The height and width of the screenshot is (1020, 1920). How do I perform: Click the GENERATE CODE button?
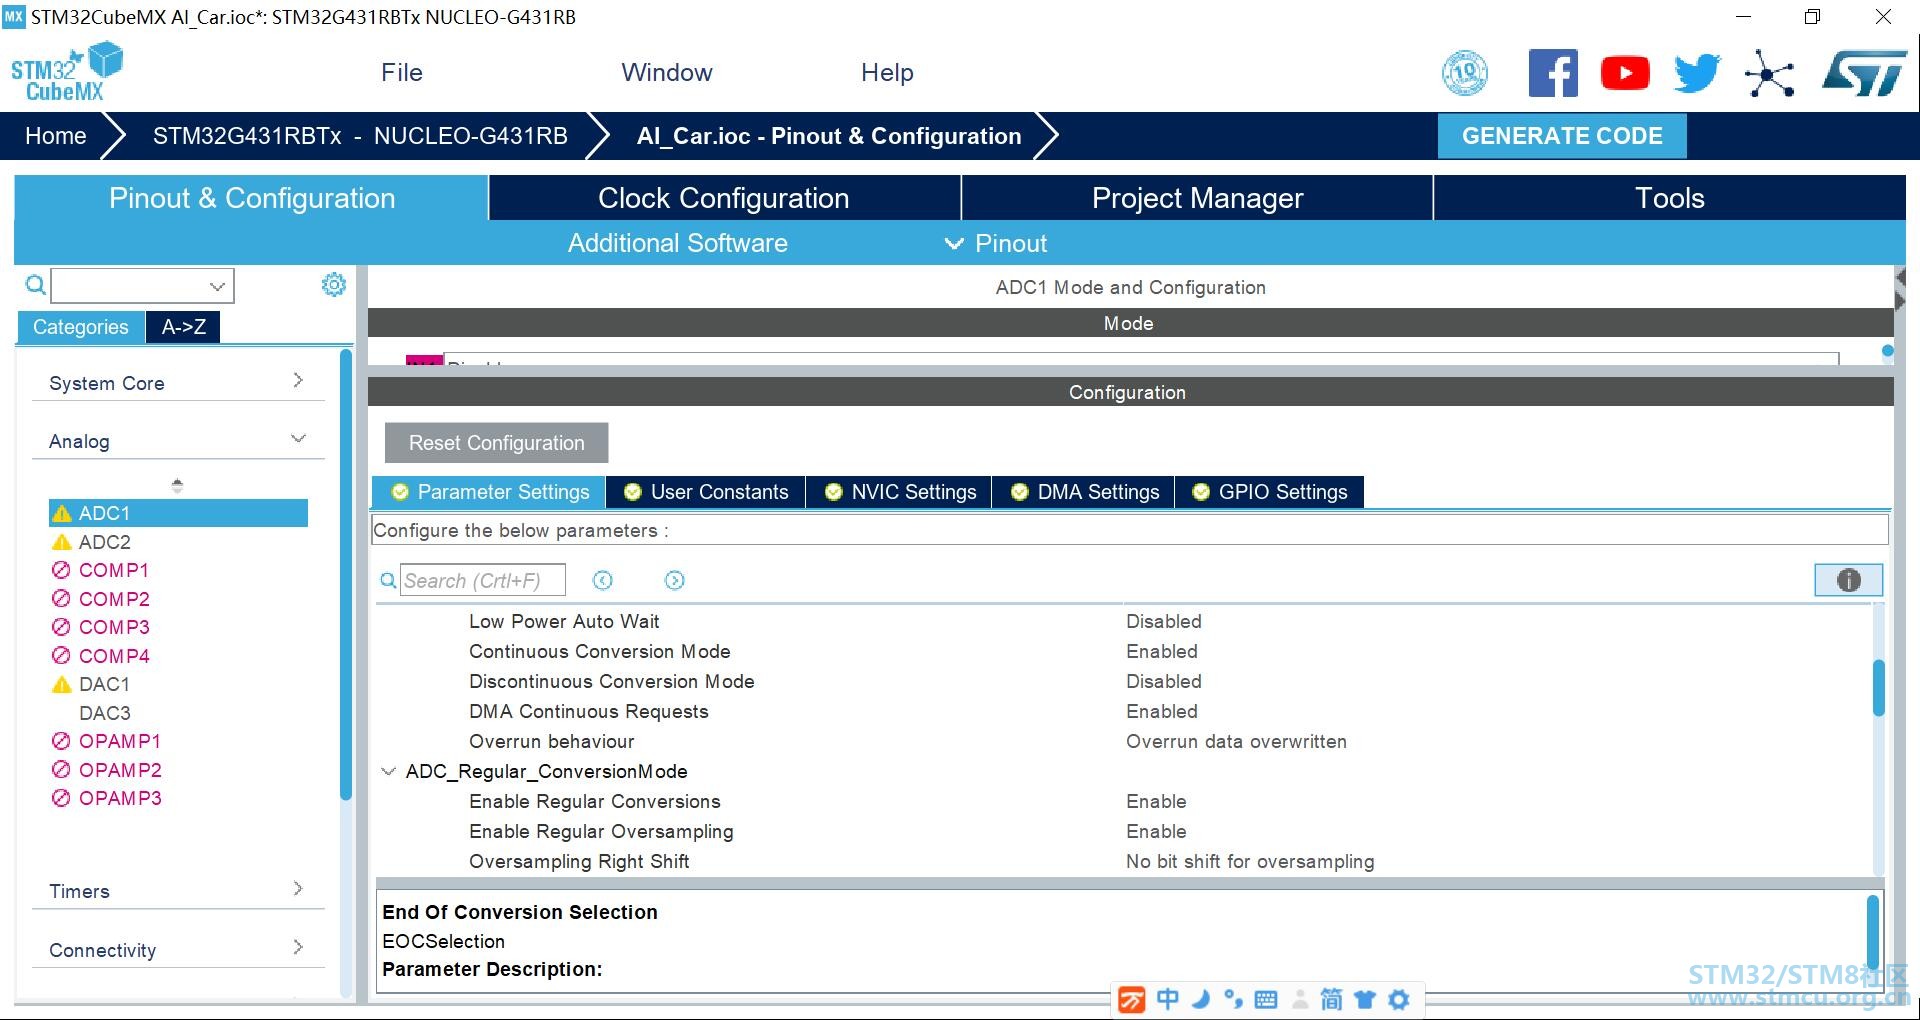coord(1562,136)
